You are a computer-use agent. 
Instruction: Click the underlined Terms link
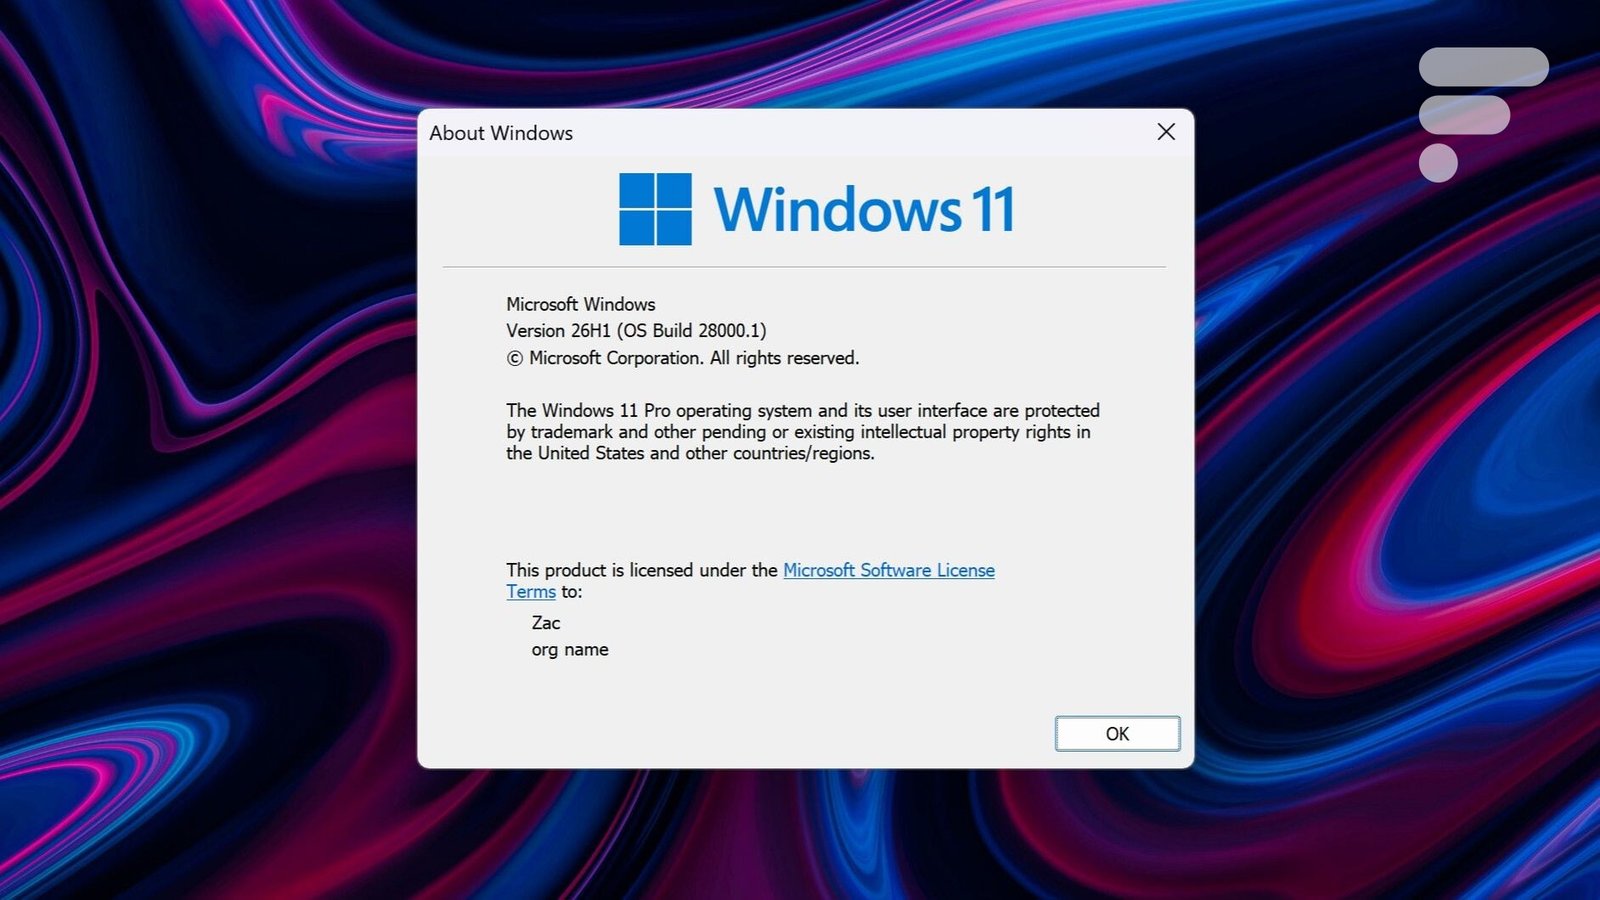pyautogui.click(x=530, y=592)
